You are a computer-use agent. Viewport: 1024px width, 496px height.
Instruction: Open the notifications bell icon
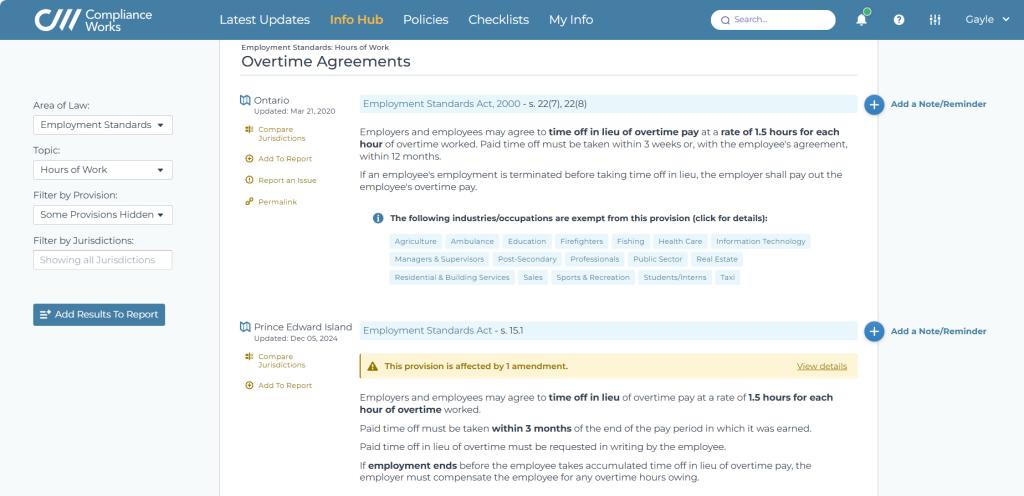tap(861, 20)
